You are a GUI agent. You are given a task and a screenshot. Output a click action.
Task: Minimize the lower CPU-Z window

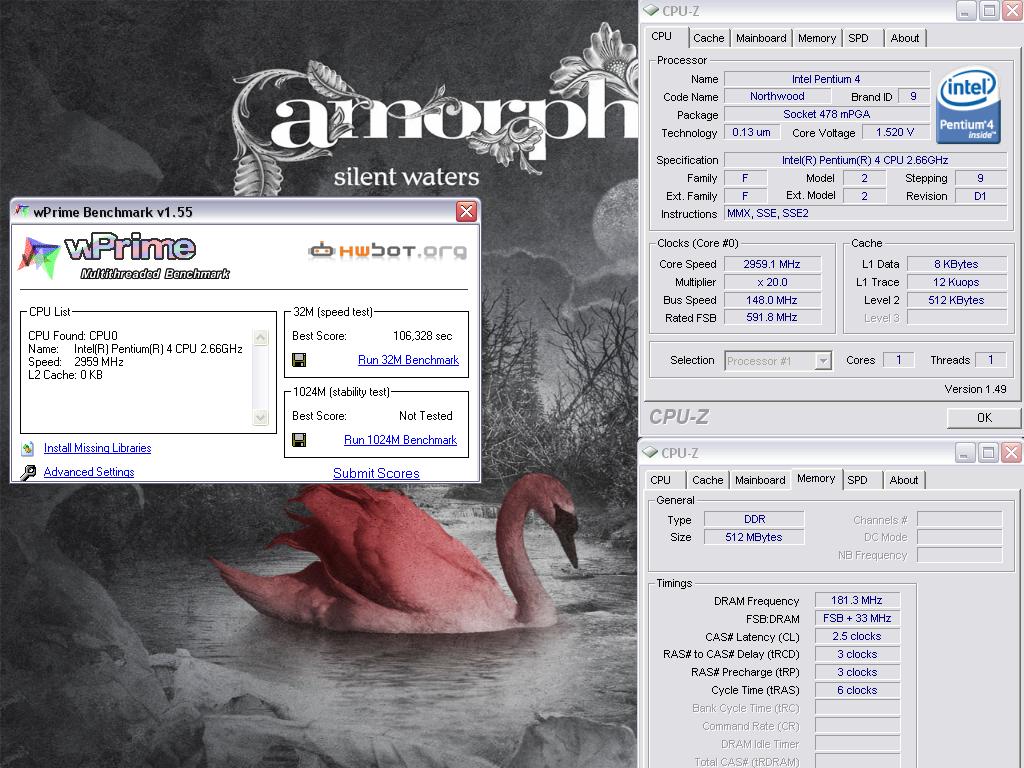(965, 452)
